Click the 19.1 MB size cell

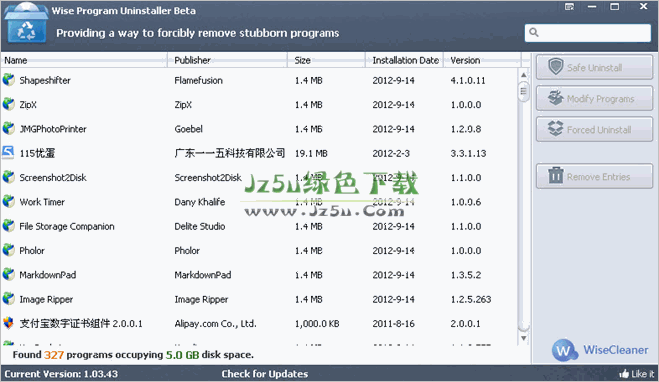pyautogui.click(x=311, y=153)
